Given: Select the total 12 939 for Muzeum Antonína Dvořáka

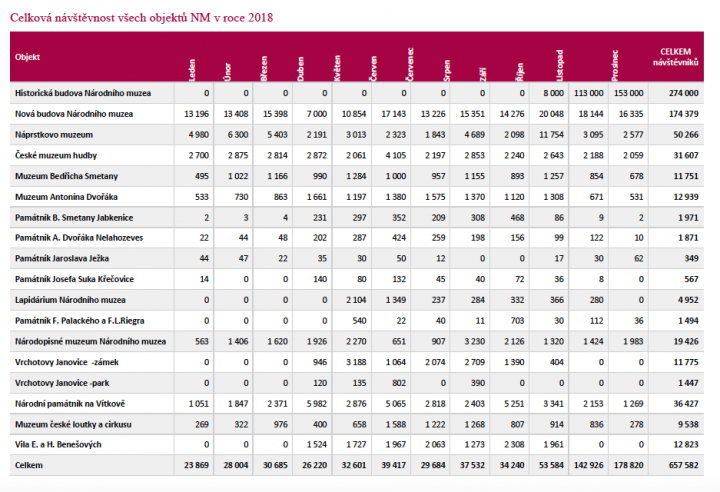Looking at the screenshot, I should 686,197.
